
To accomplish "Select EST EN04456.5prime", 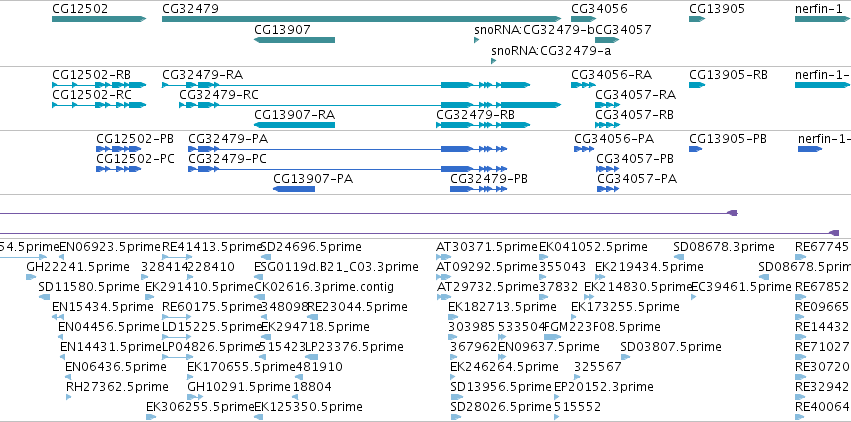I will (x=109, y=327).
